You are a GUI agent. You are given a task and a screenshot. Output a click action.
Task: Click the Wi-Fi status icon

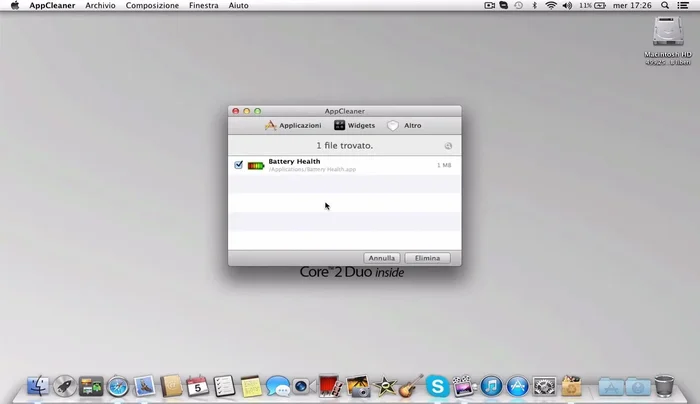click(x=551, y=5)
